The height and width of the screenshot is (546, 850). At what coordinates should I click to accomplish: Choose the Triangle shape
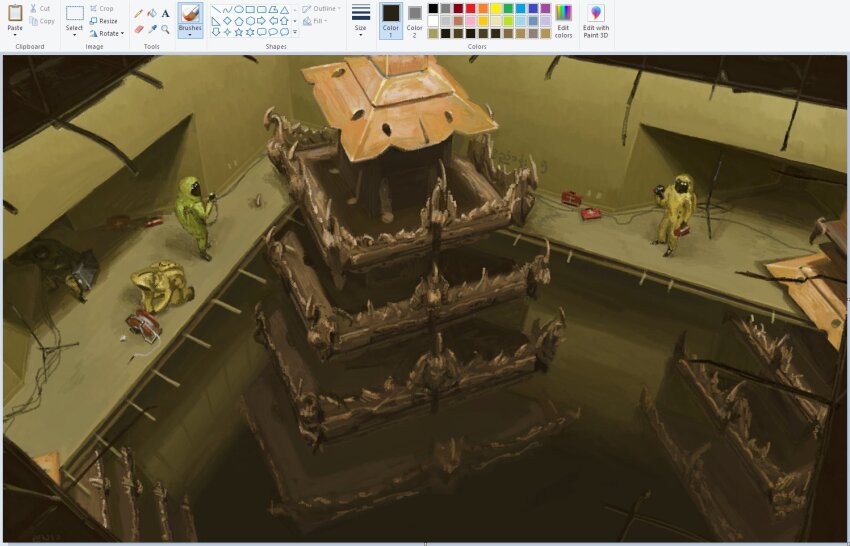click(284, 9)
